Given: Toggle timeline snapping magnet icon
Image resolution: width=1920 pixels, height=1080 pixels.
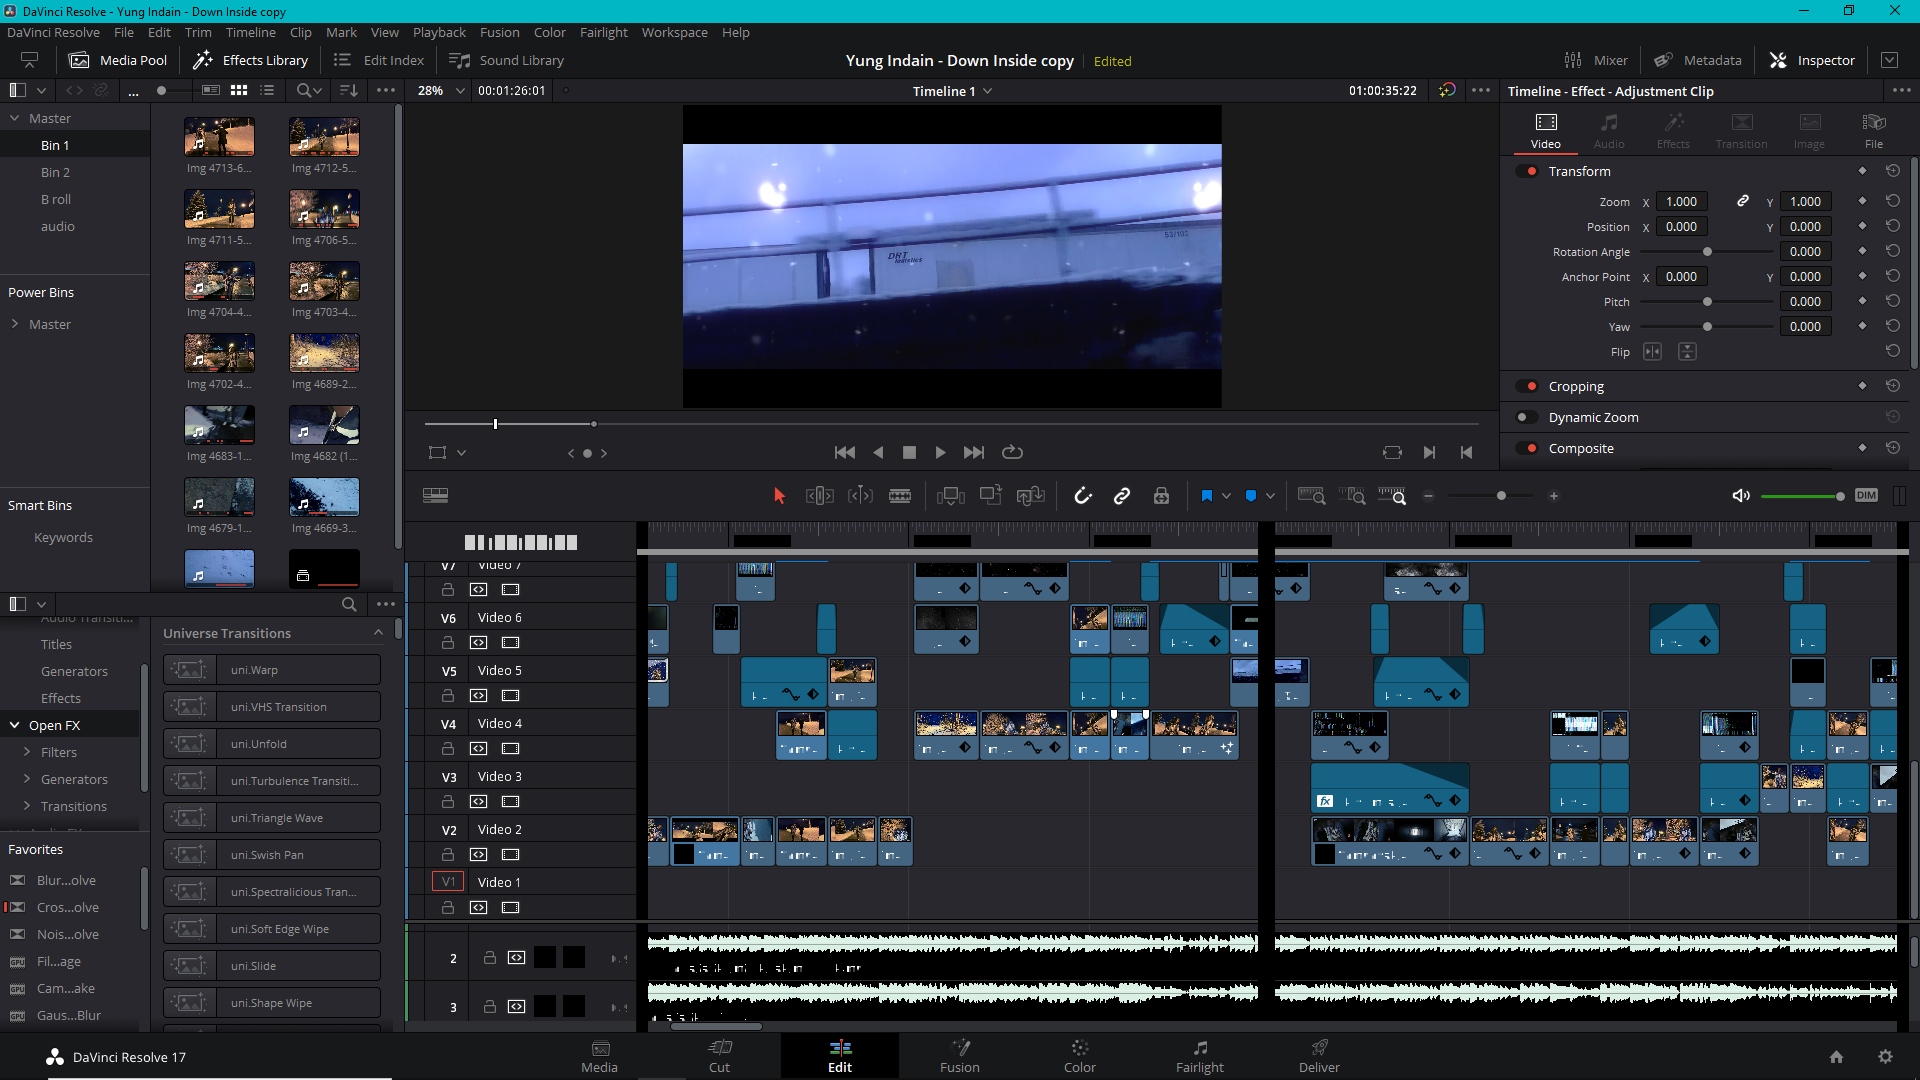Looking at the screenshot, I should click(x=1083, y=496).
